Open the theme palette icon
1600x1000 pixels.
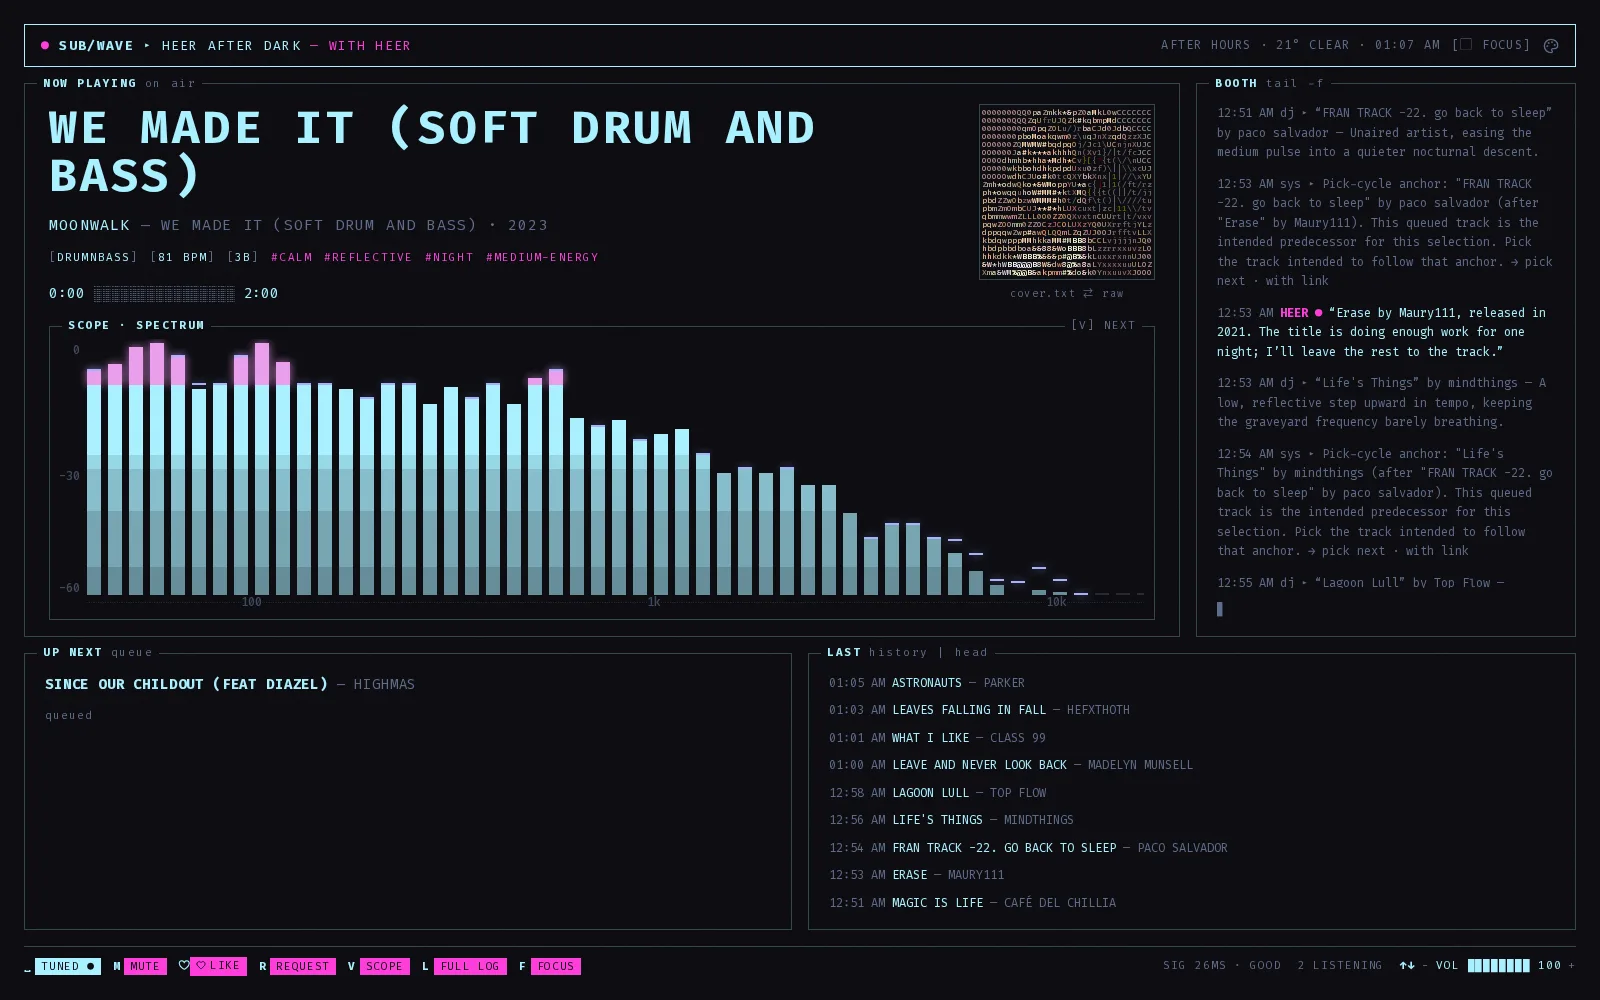pos(1551,45)
